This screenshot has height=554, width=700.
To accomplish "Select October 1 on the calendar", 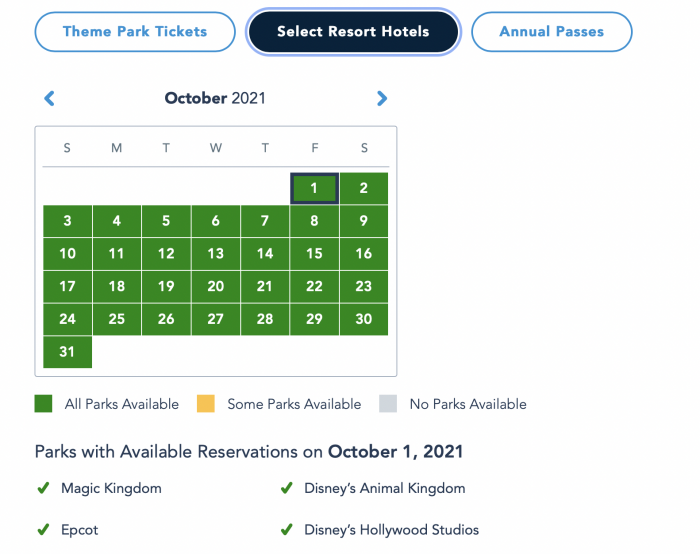I will coord(314,188).
